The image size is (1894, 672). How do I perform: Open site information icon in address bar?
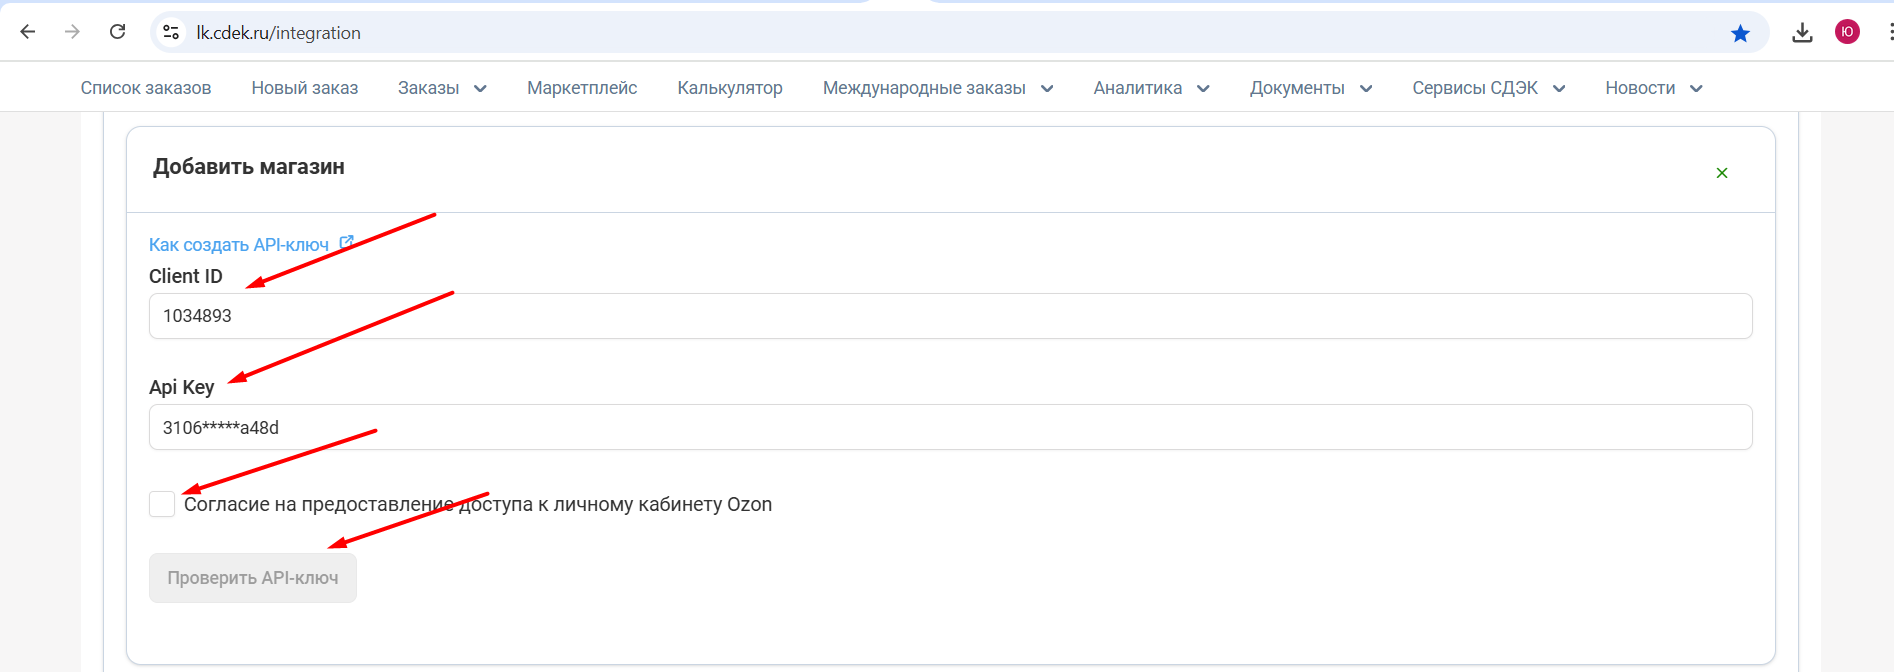tap(171, 32)
